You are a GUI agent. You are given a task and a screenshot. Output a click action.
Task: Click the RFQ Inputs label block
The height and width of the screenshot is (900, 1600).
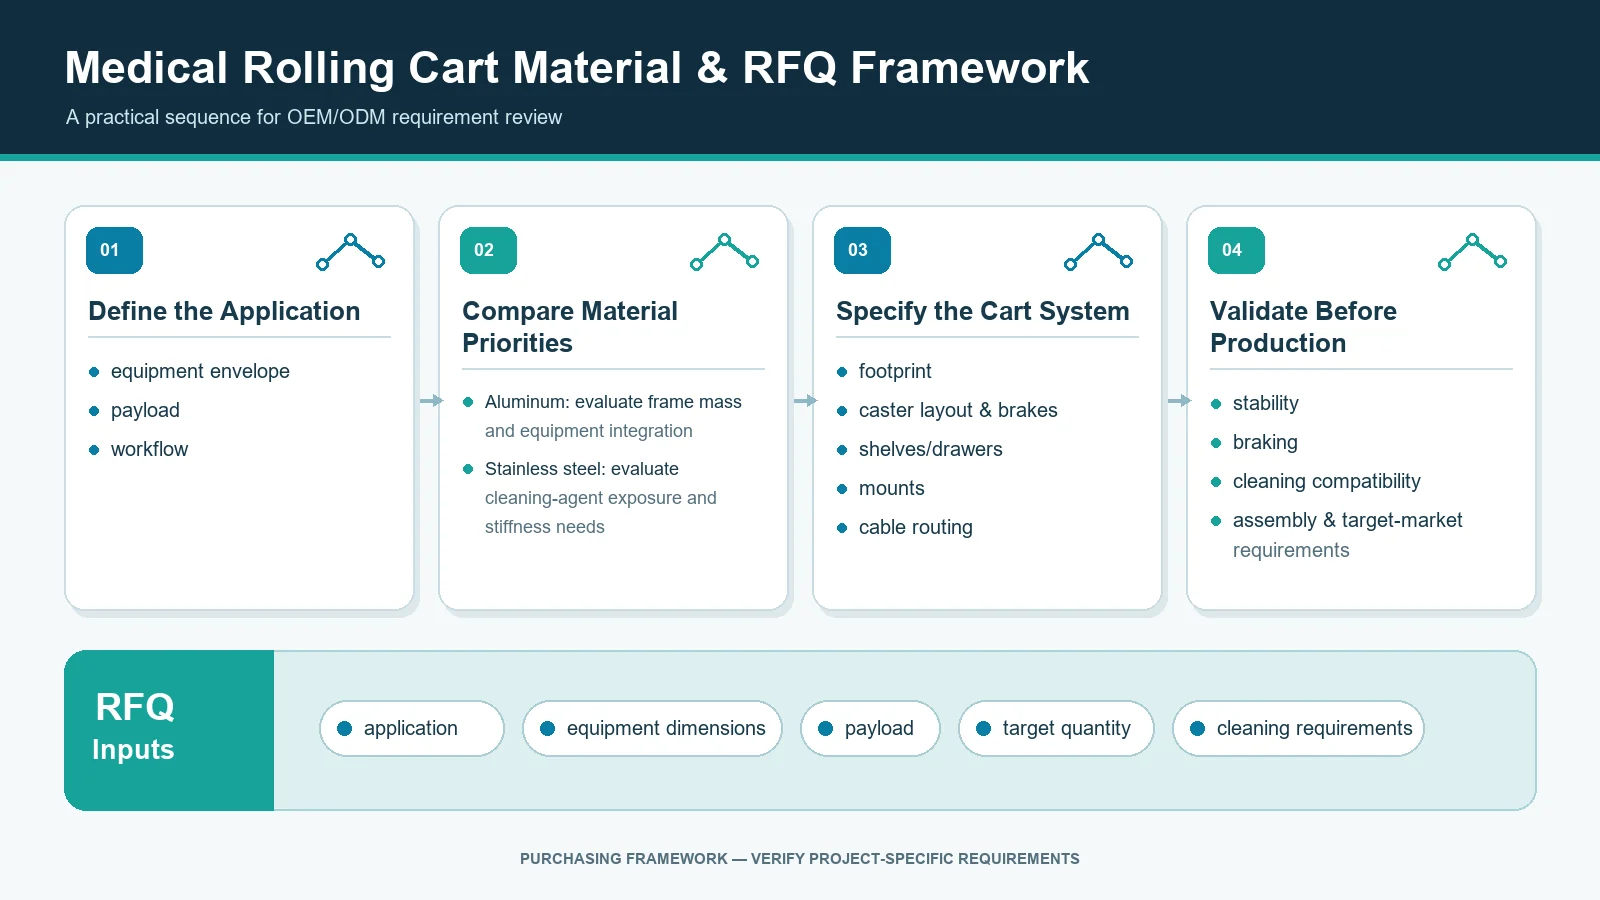pyautogui.click(x=169, y=730)
